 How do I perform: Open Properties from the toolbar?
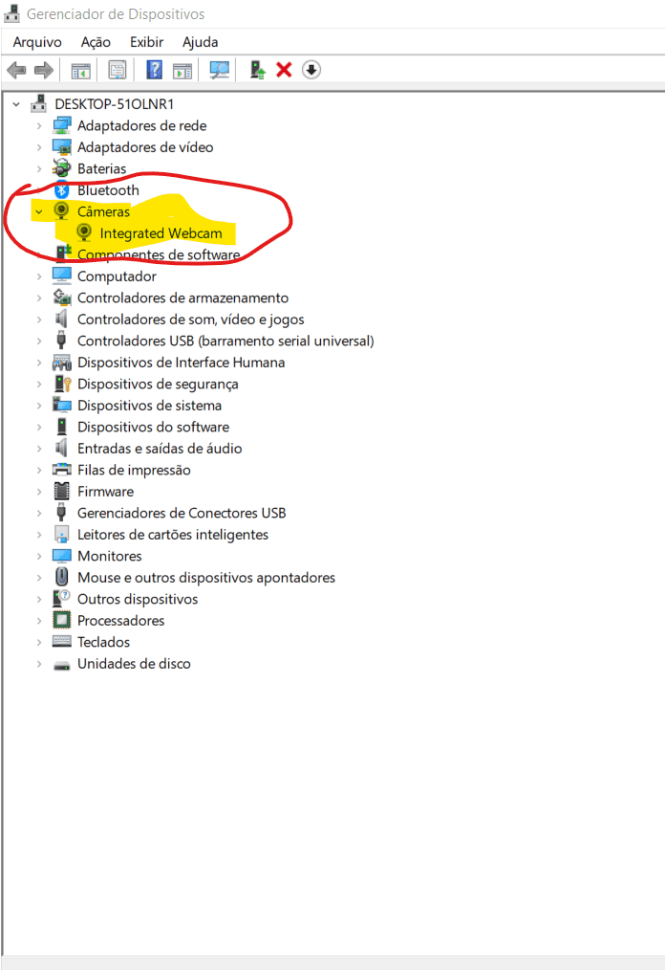click(x=117, y=70)
